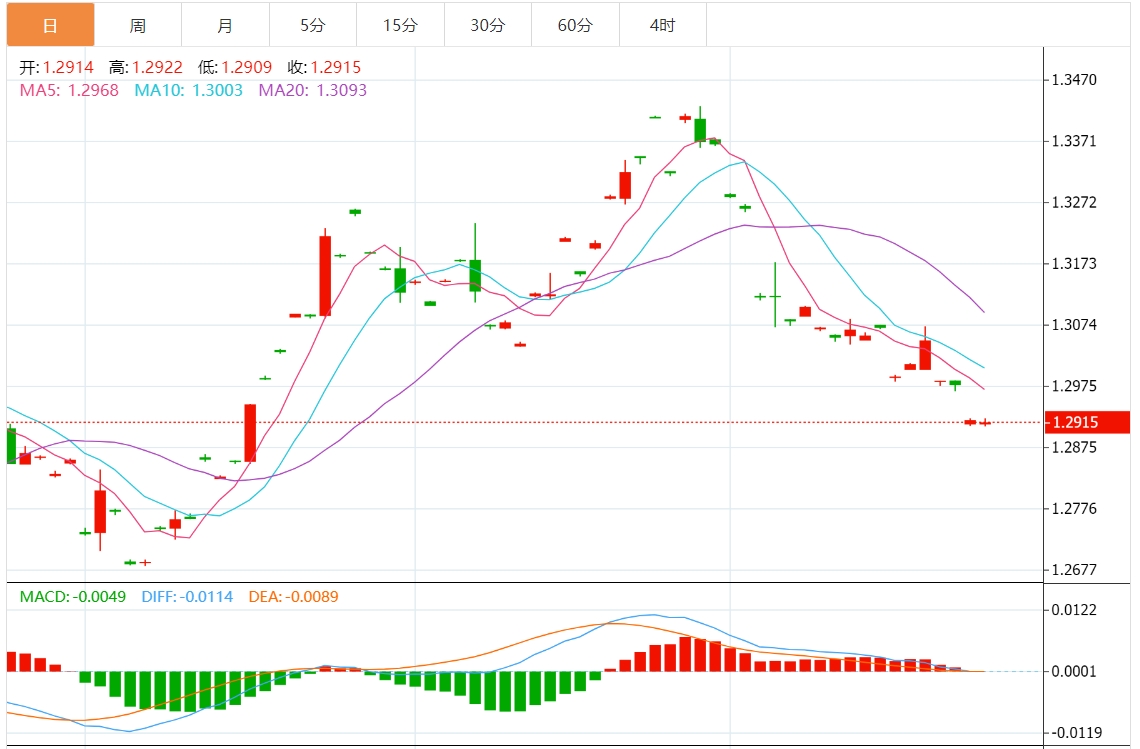Click the 1.3173 price axis label
The image size is (1140, 749).
click(x=1074, y=263)
